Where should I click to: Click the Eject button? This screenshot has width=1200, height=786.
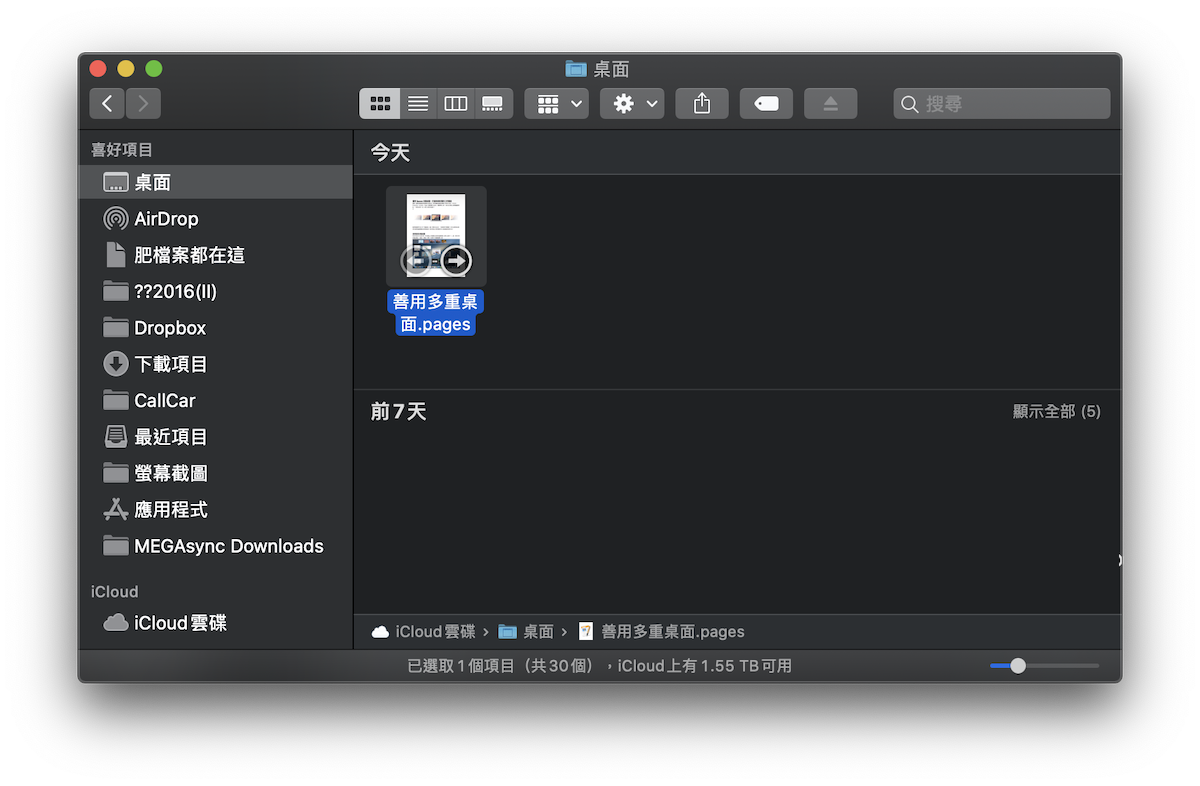(830, 103)
